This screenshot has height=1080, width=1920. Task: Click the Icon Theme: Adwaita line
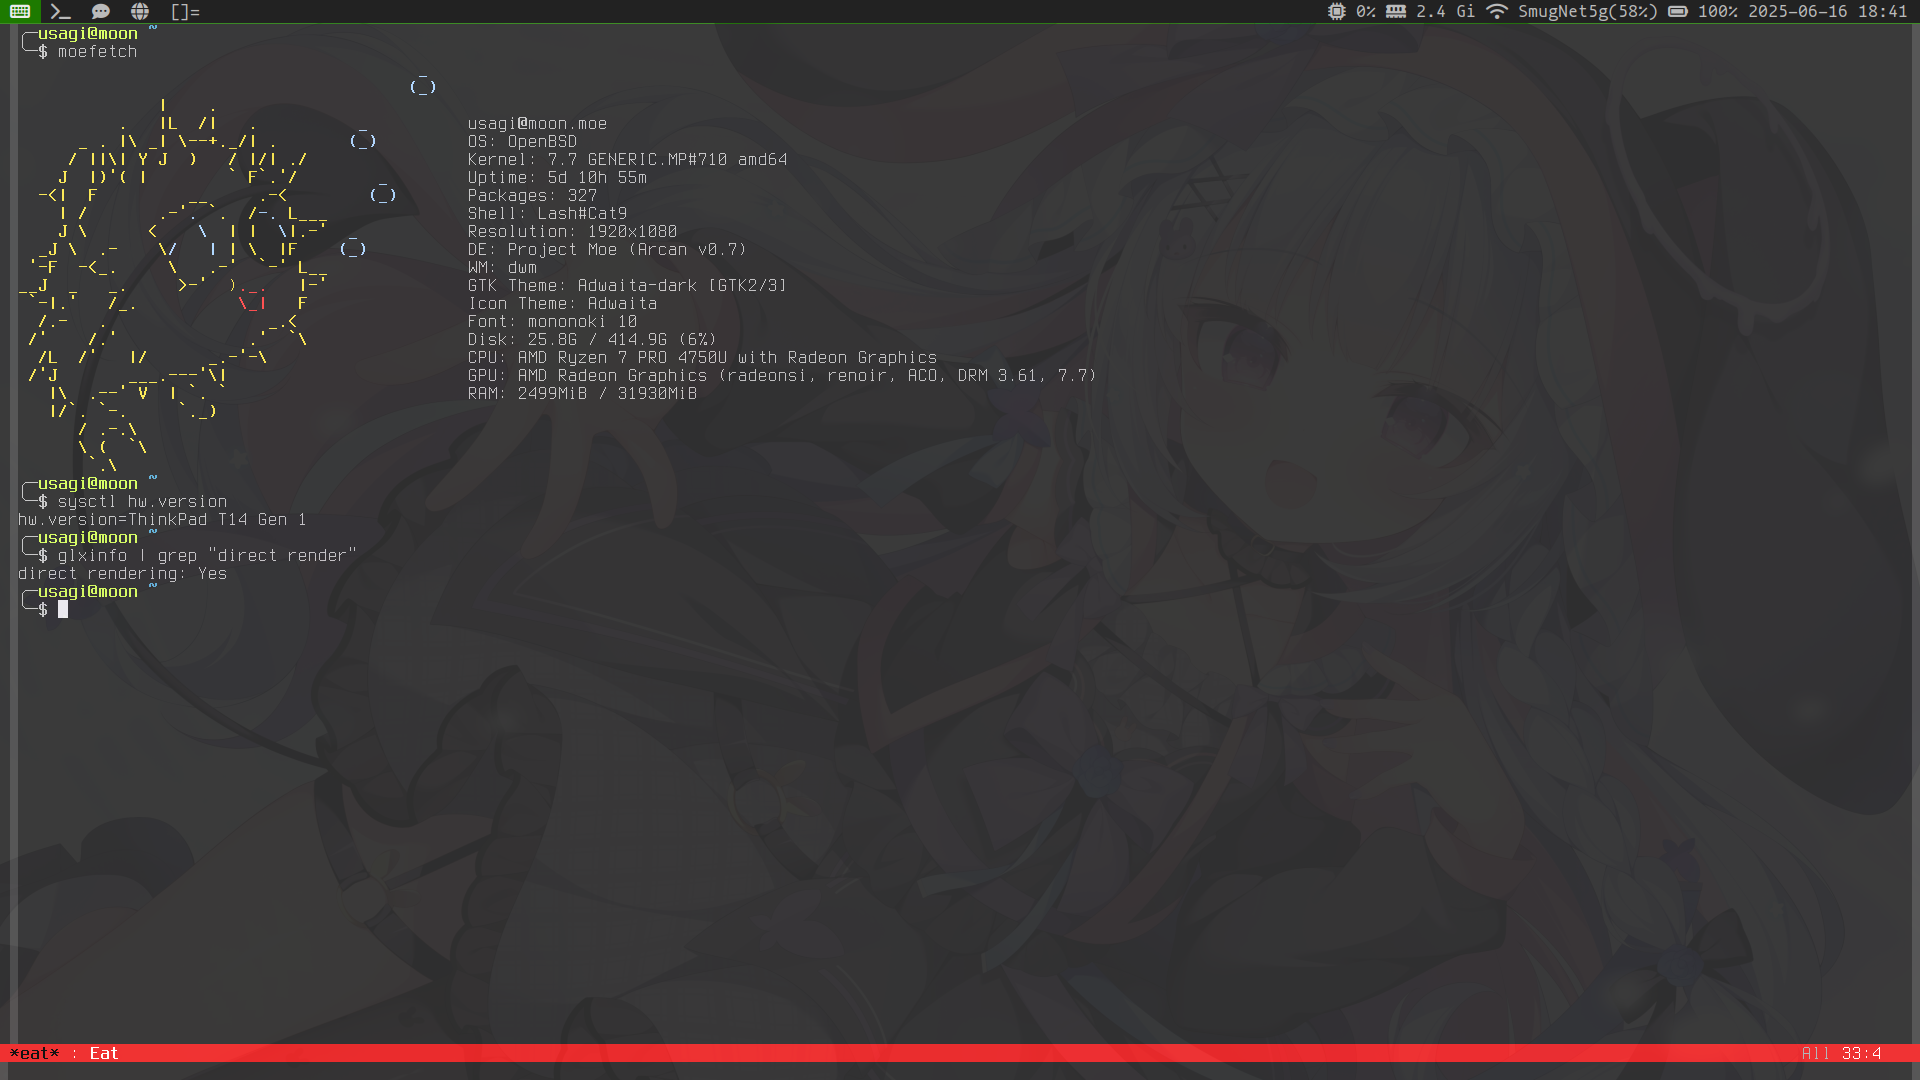coord(562,304)
